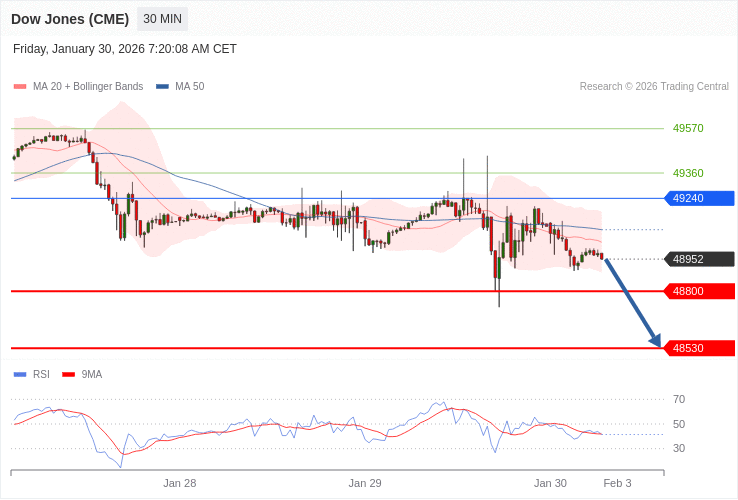
Task: Click the blue MA 50 legend swatch
Action: (162, 87)
